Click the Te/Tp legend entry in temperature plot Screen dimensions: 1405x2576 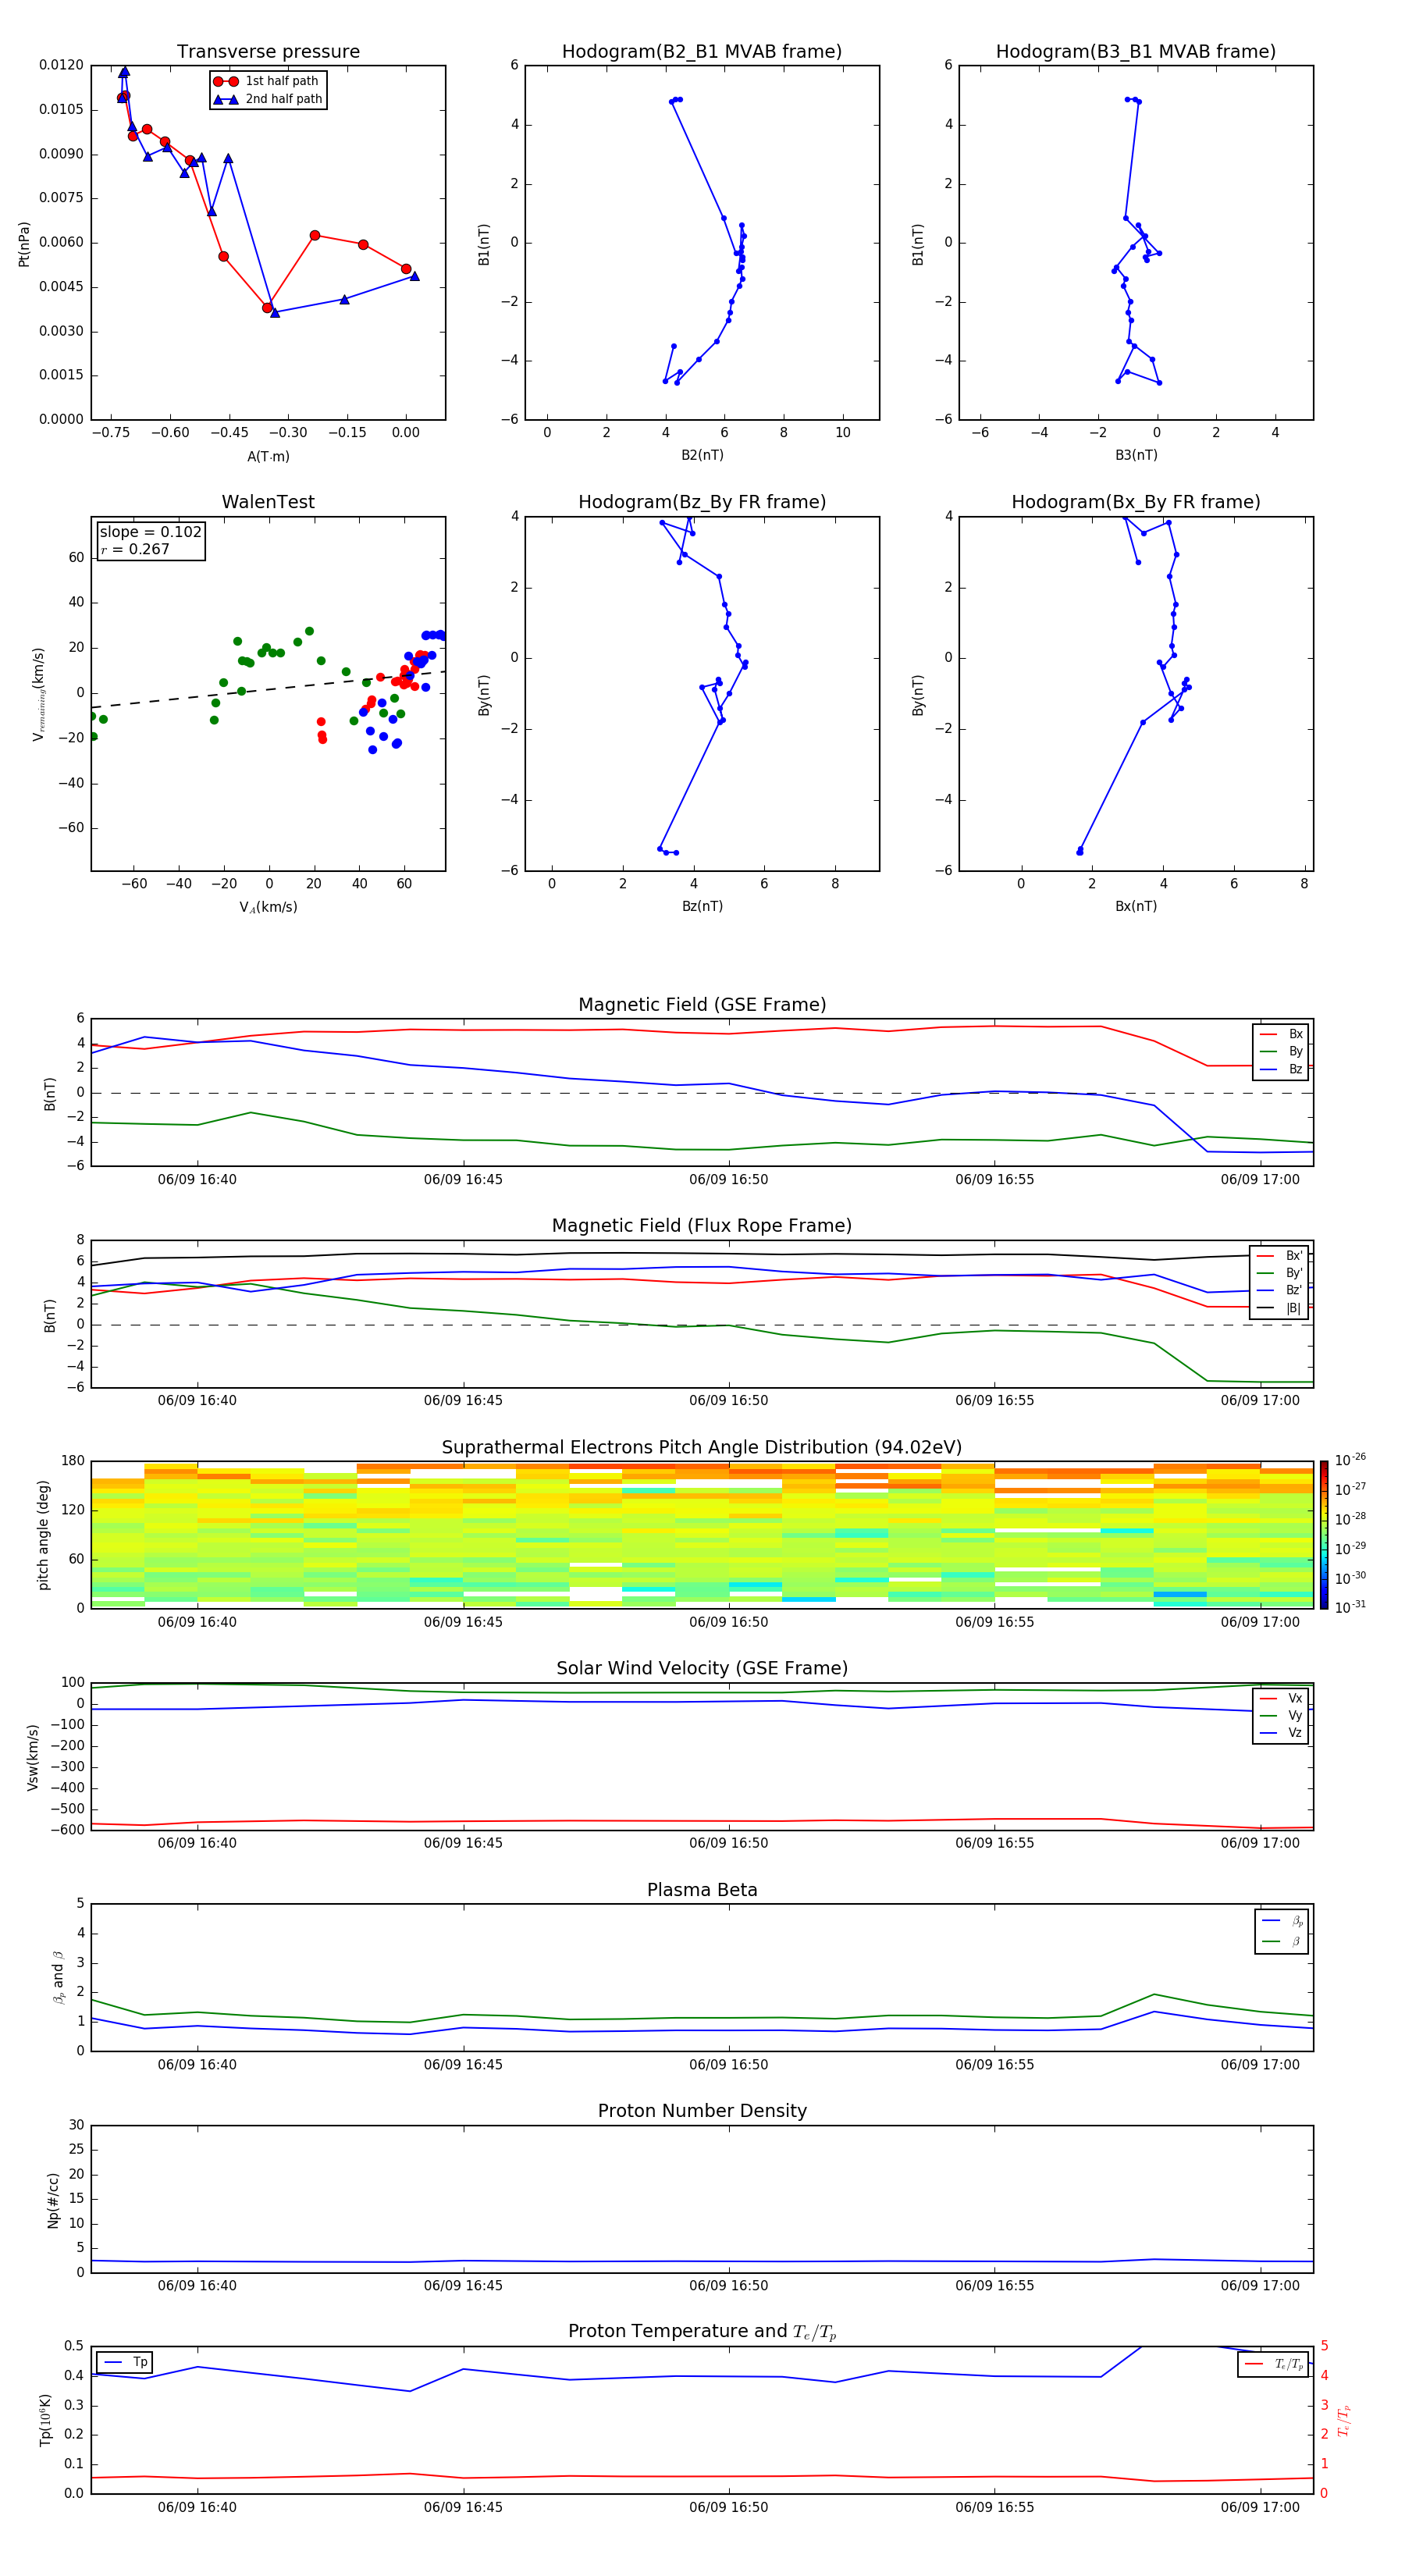coord(1273,2365)
